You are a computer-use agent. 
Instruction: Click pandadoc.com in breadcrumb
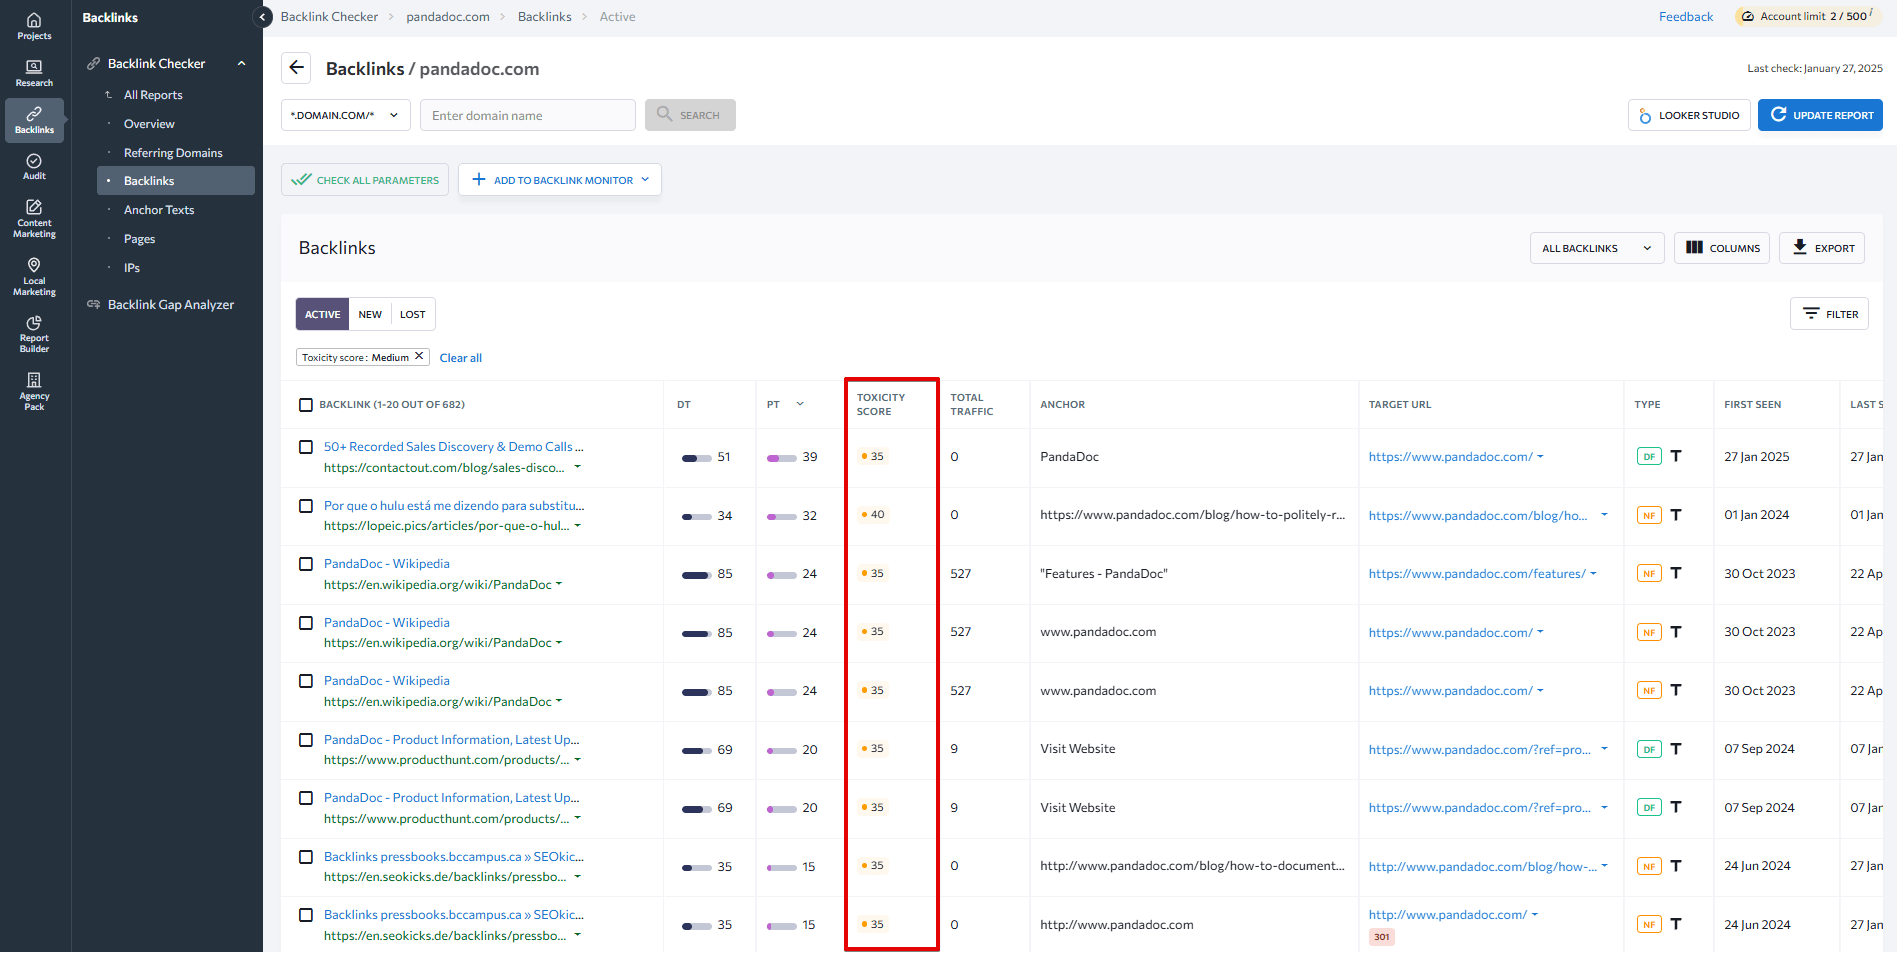pos(448,17)
